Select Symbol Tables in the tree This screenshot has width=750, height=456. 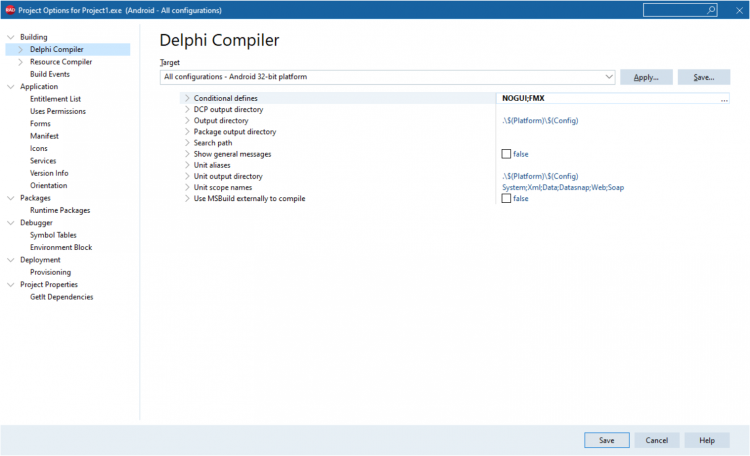tap(53, 235)
